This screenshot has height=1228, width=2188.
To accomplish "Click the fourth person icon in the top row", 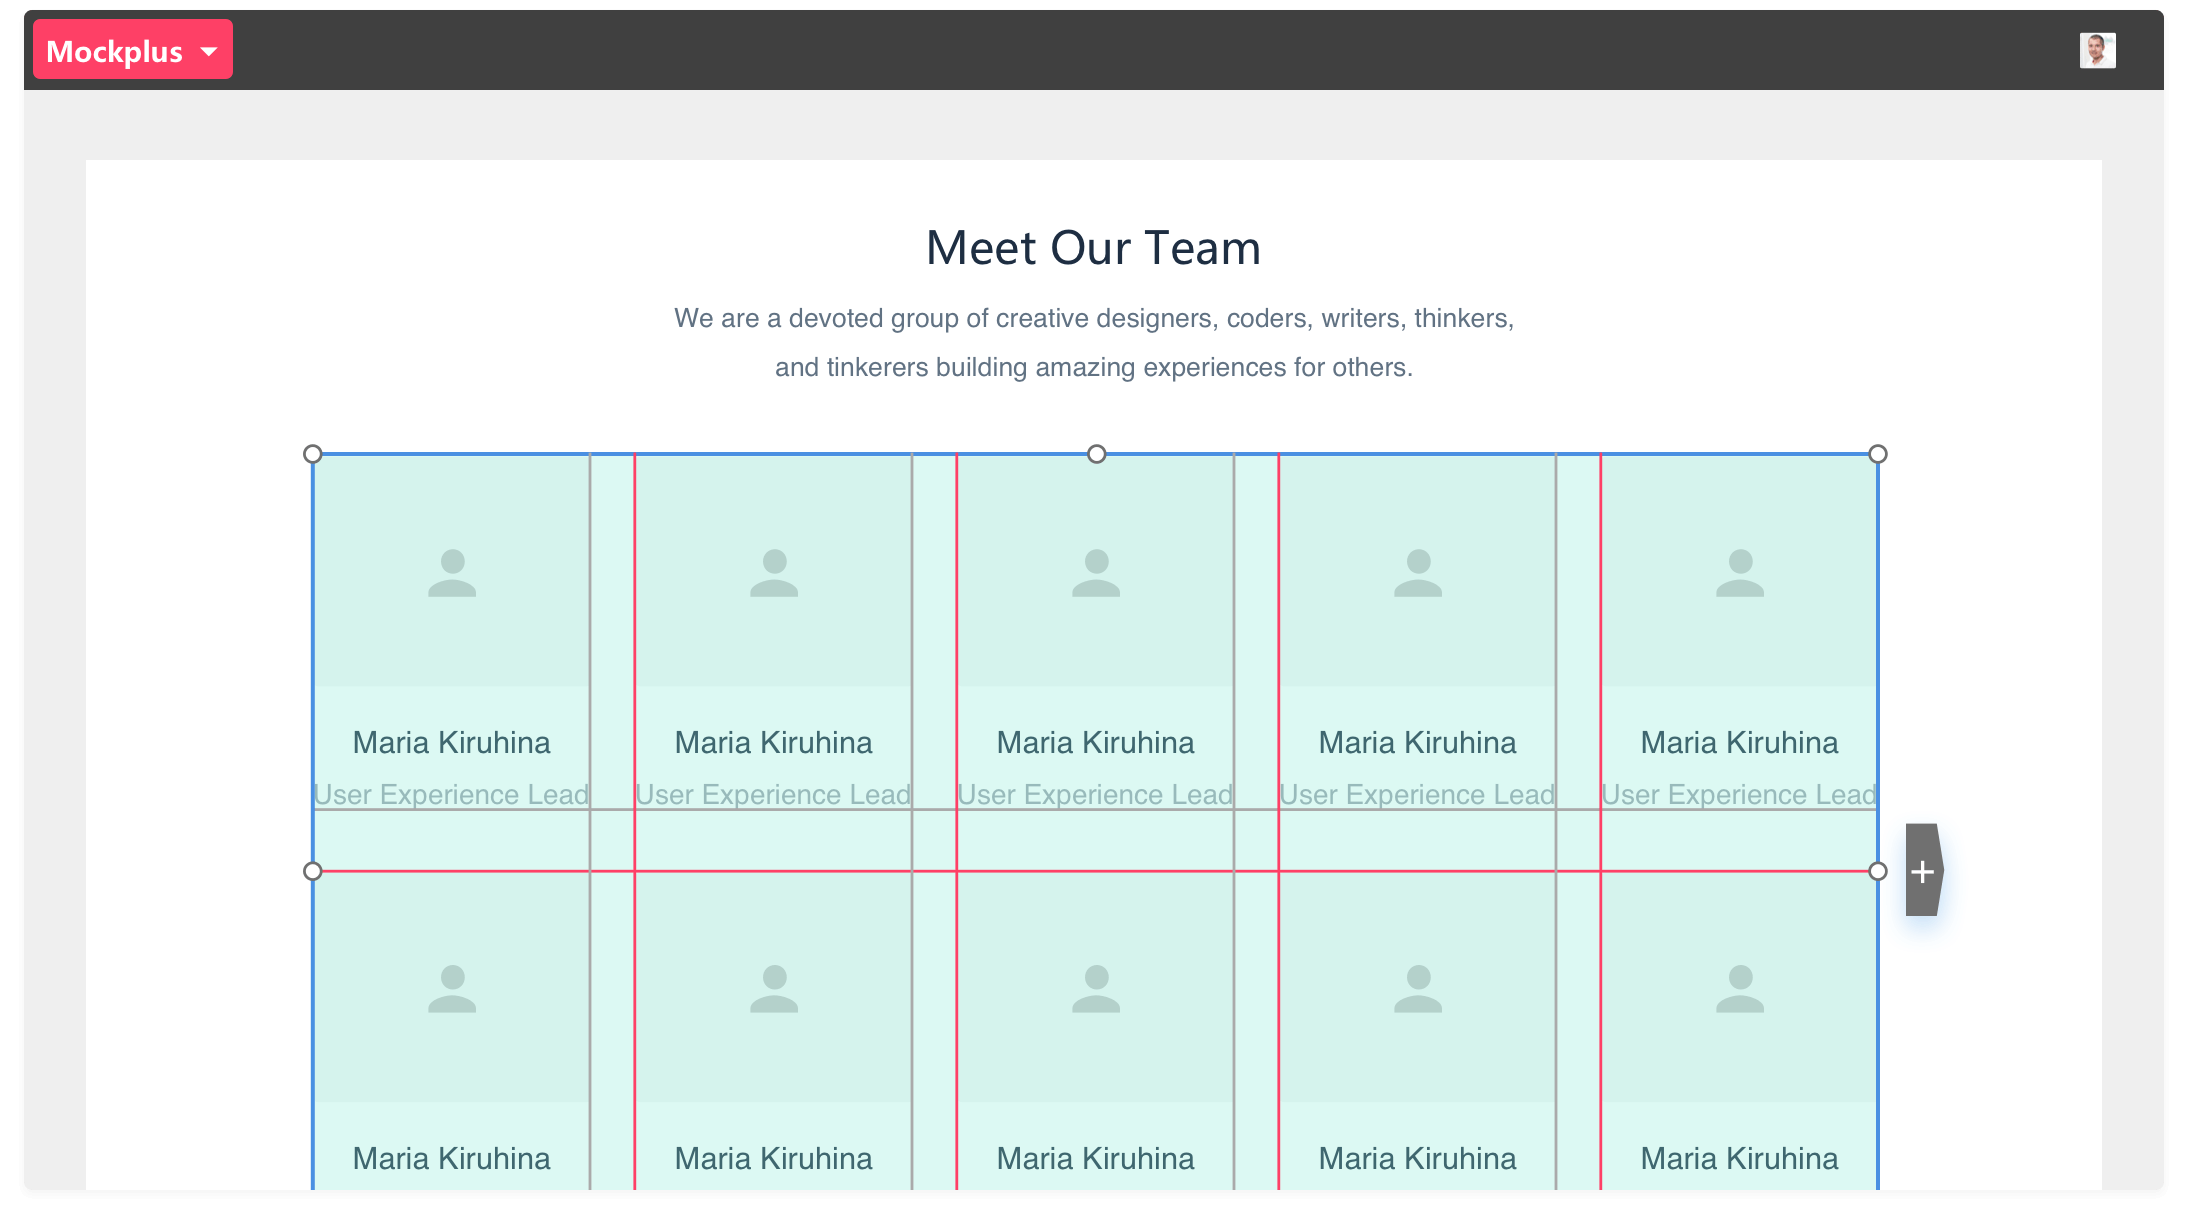I will 1418,573.
